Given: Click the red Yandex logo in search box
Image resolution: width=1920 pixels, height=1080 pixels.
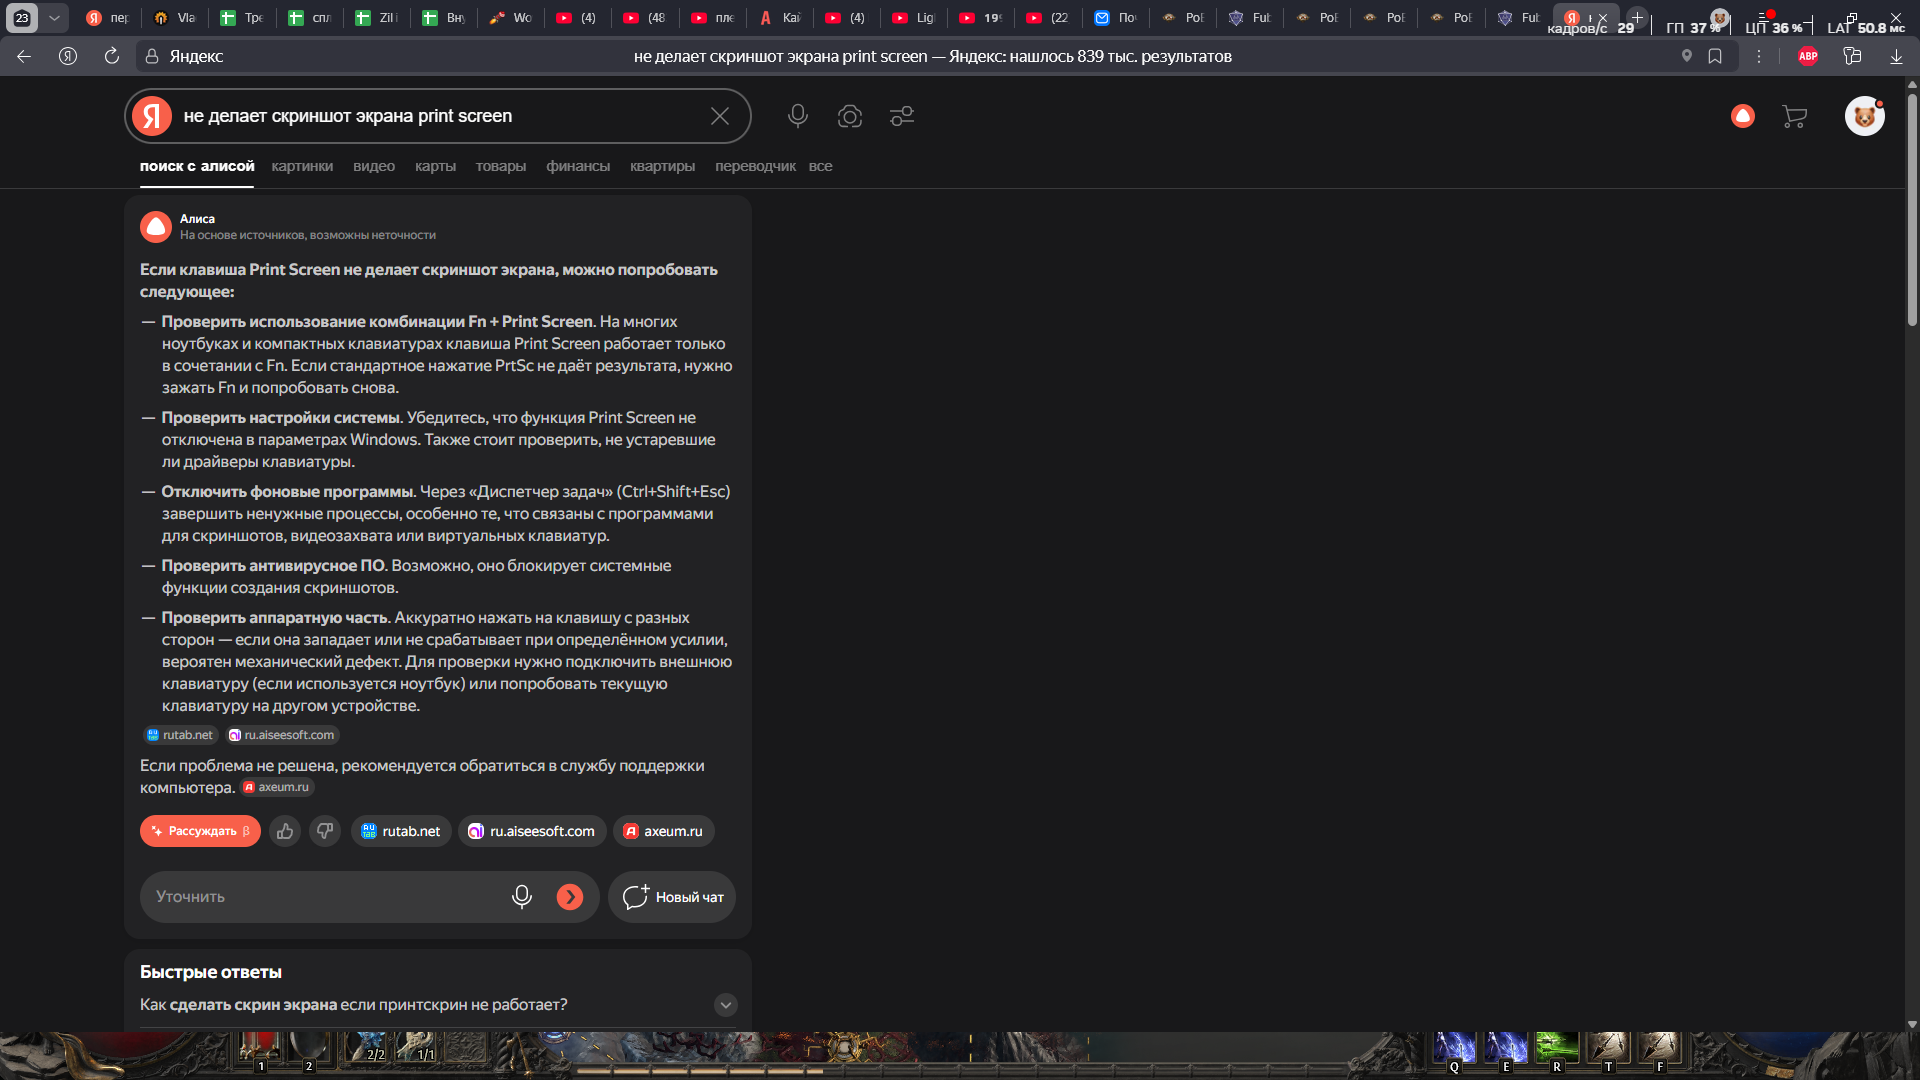Looking at the screenshot, I should point(152,116).
